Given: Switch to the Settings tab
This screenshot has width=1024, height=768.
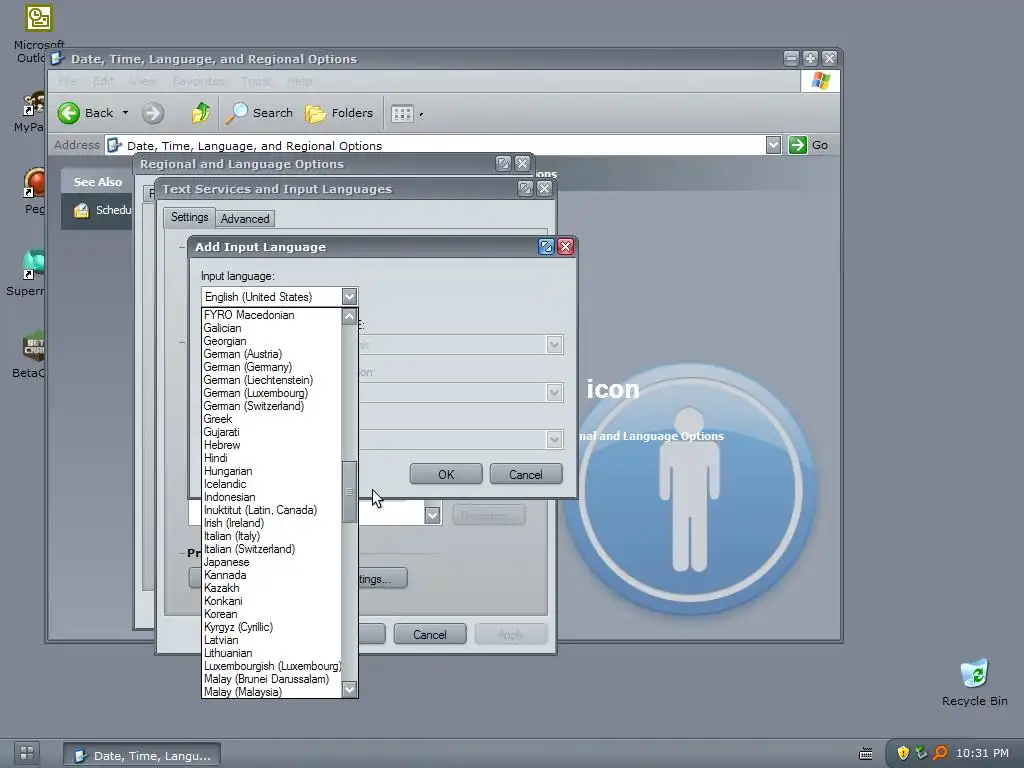Looking at the screenshot, I should tap(189, 217).
